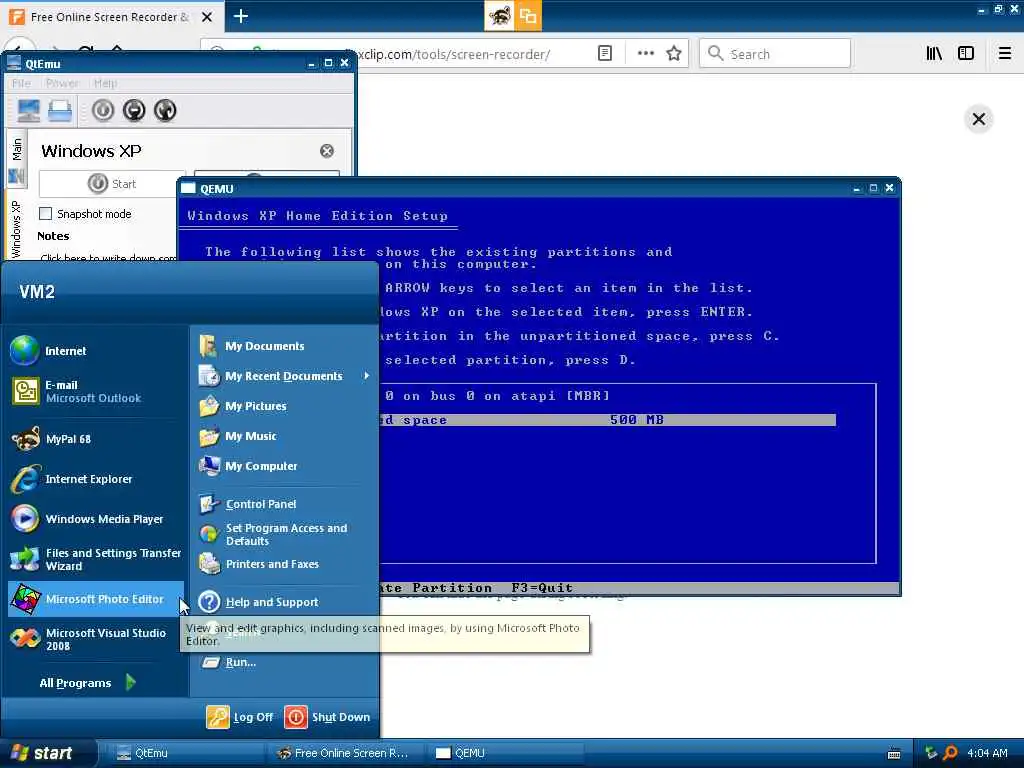Click the Start button in QtEmu Windows XP panel
Screen dimensions: 1024x768
112,184
